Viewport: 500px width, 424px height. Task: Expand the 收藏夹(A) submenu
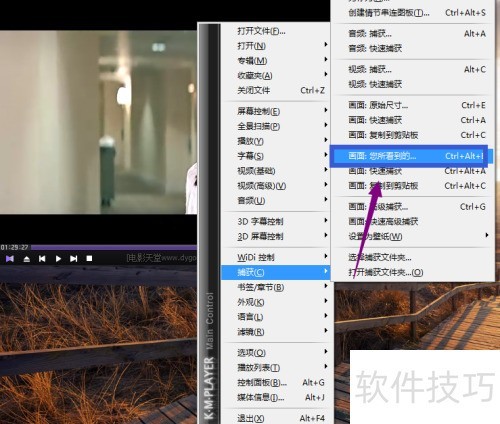click(x=276, y=76)
